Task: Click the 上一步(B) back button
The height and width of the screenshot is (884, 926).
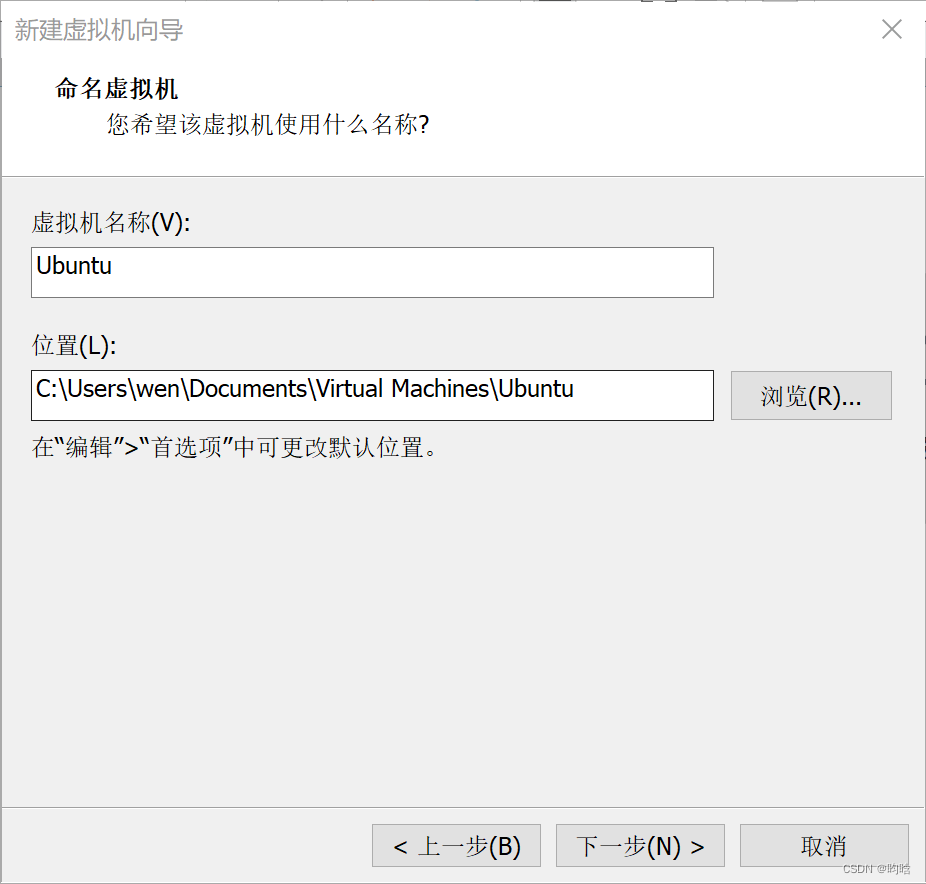Action: point(455,845)
